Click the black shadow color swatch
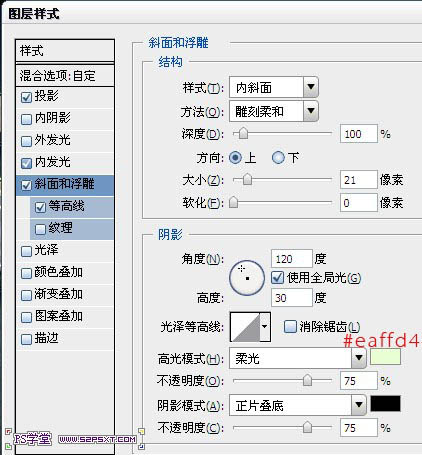 [x=385, y=404]
